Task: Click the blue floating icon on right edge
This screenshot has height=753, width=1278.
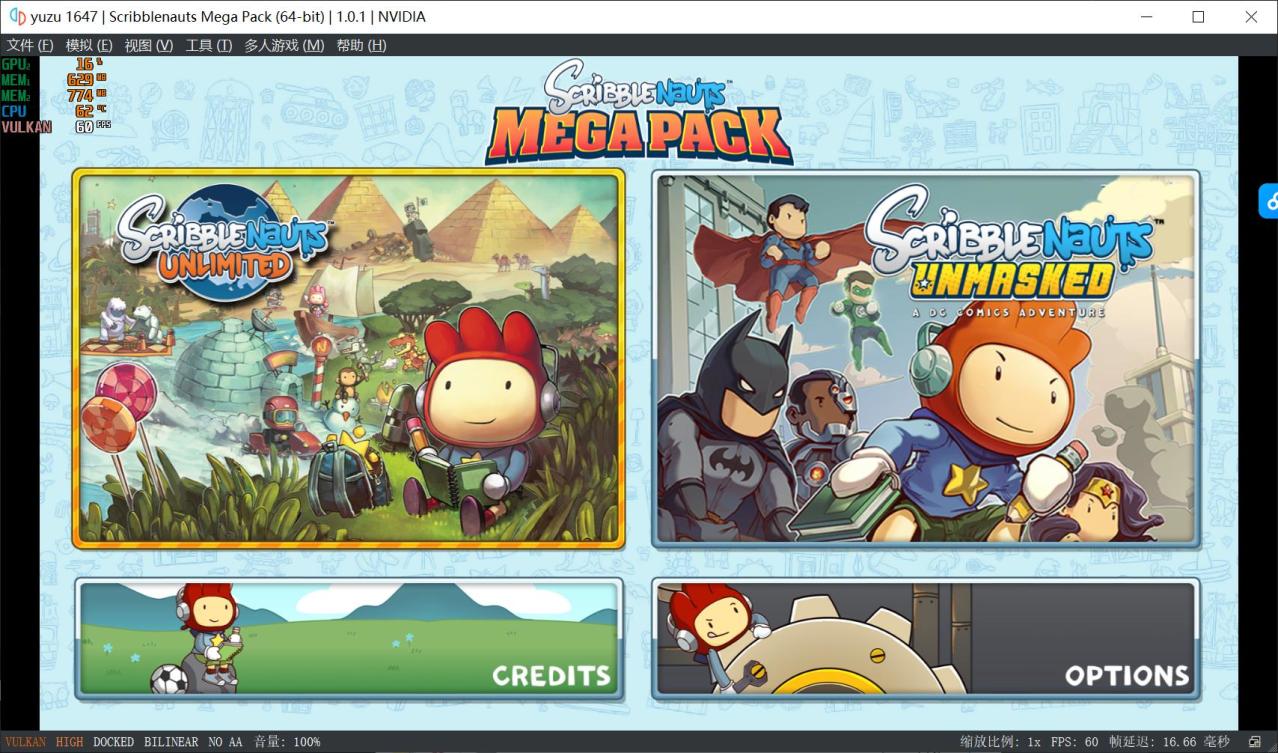Action: (x=1268, y=201)
